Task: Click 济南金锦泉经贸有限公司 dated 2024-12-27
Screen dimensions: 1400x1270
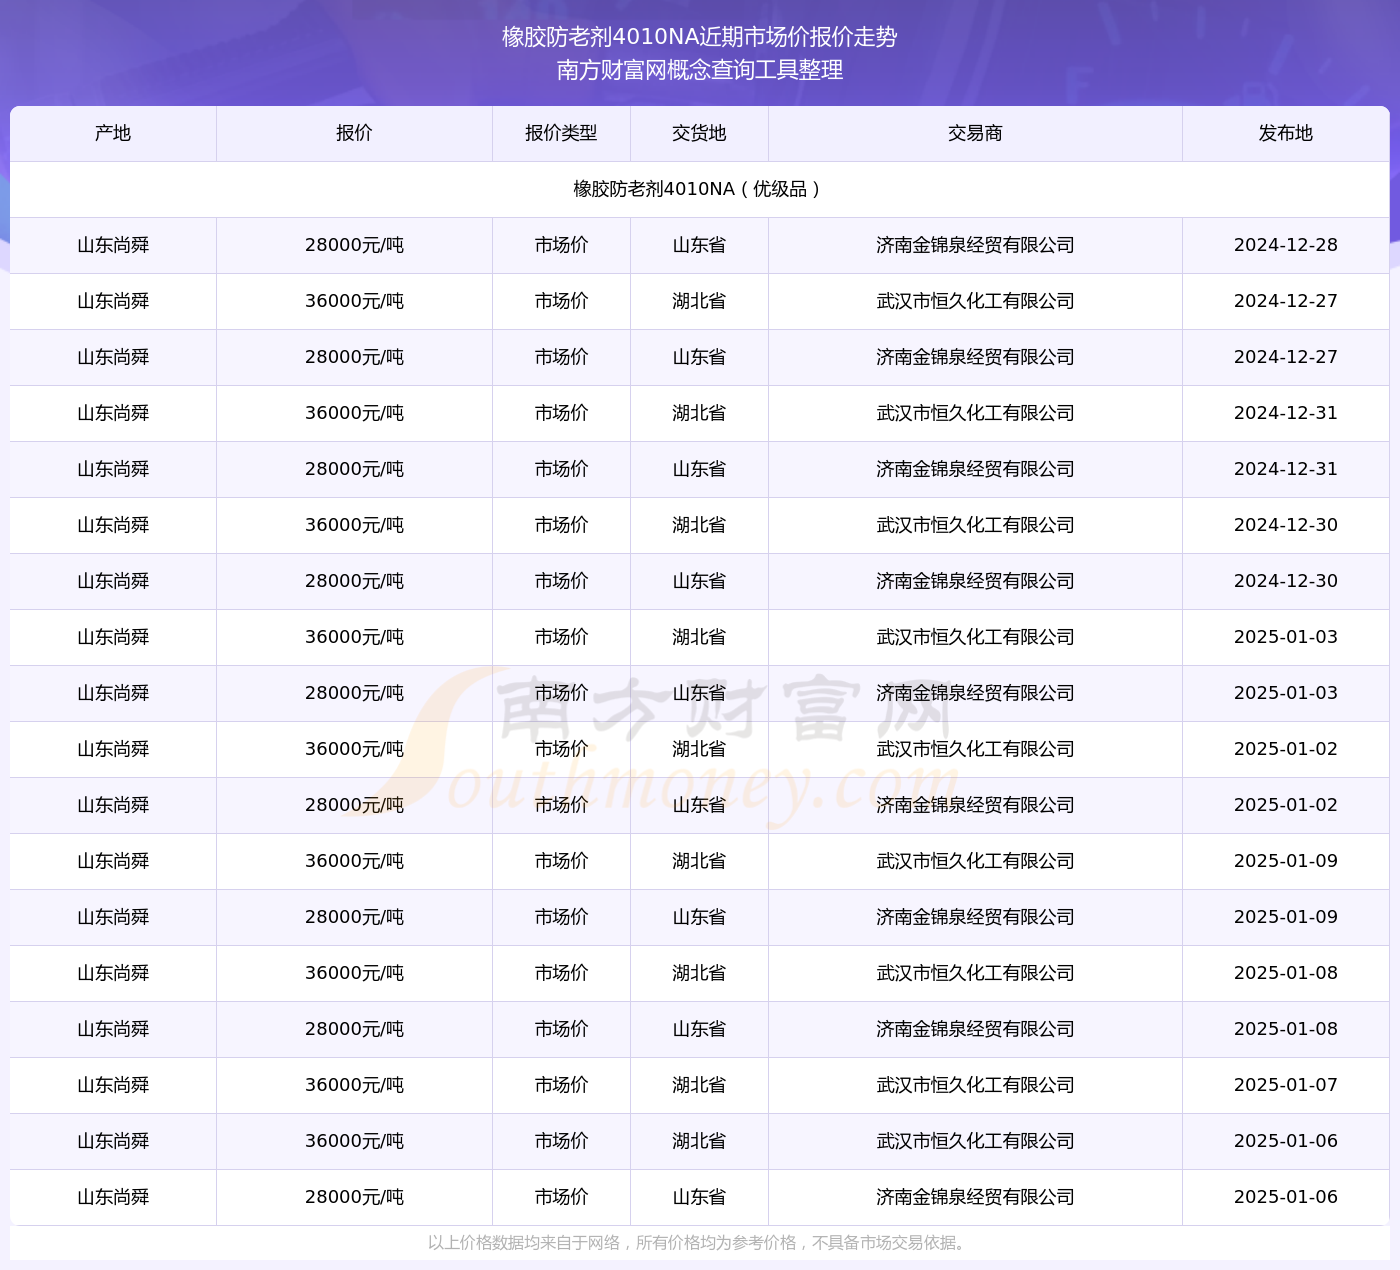Action: click(975, 357)
